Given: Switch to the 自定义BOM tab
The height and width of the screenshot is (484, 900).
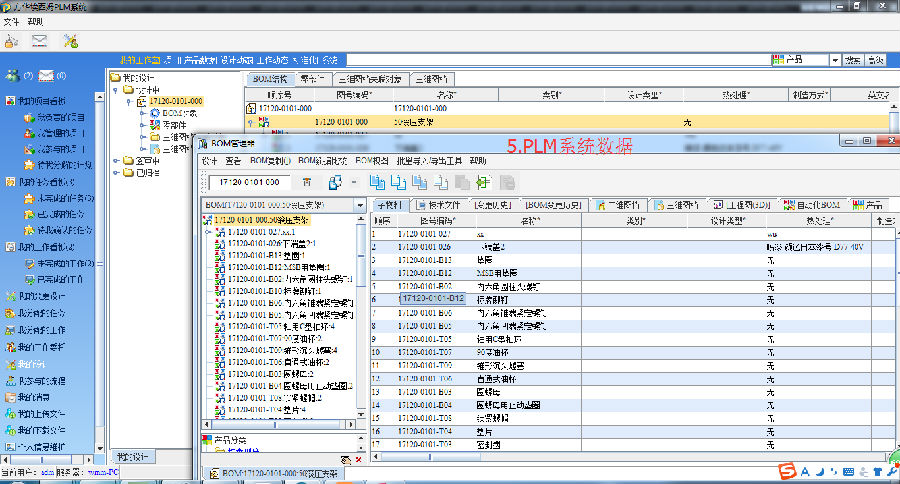Looking at the screenshot, I should pyautogui.click(x=812, y=205).
